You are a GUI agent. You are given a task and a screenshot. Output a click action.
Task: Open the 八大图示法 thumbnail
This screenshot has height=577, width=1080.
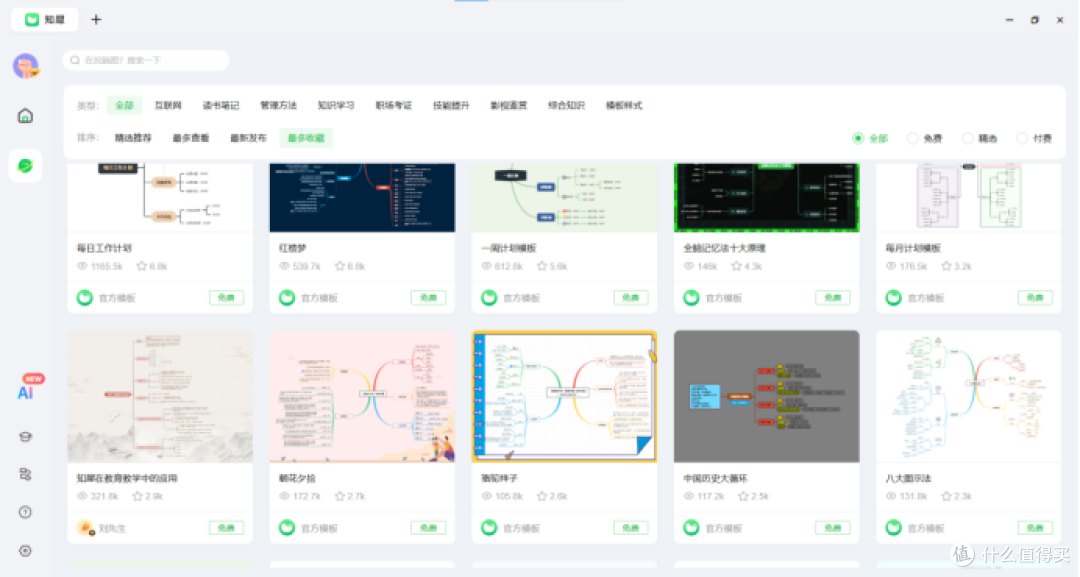[968, 397]
